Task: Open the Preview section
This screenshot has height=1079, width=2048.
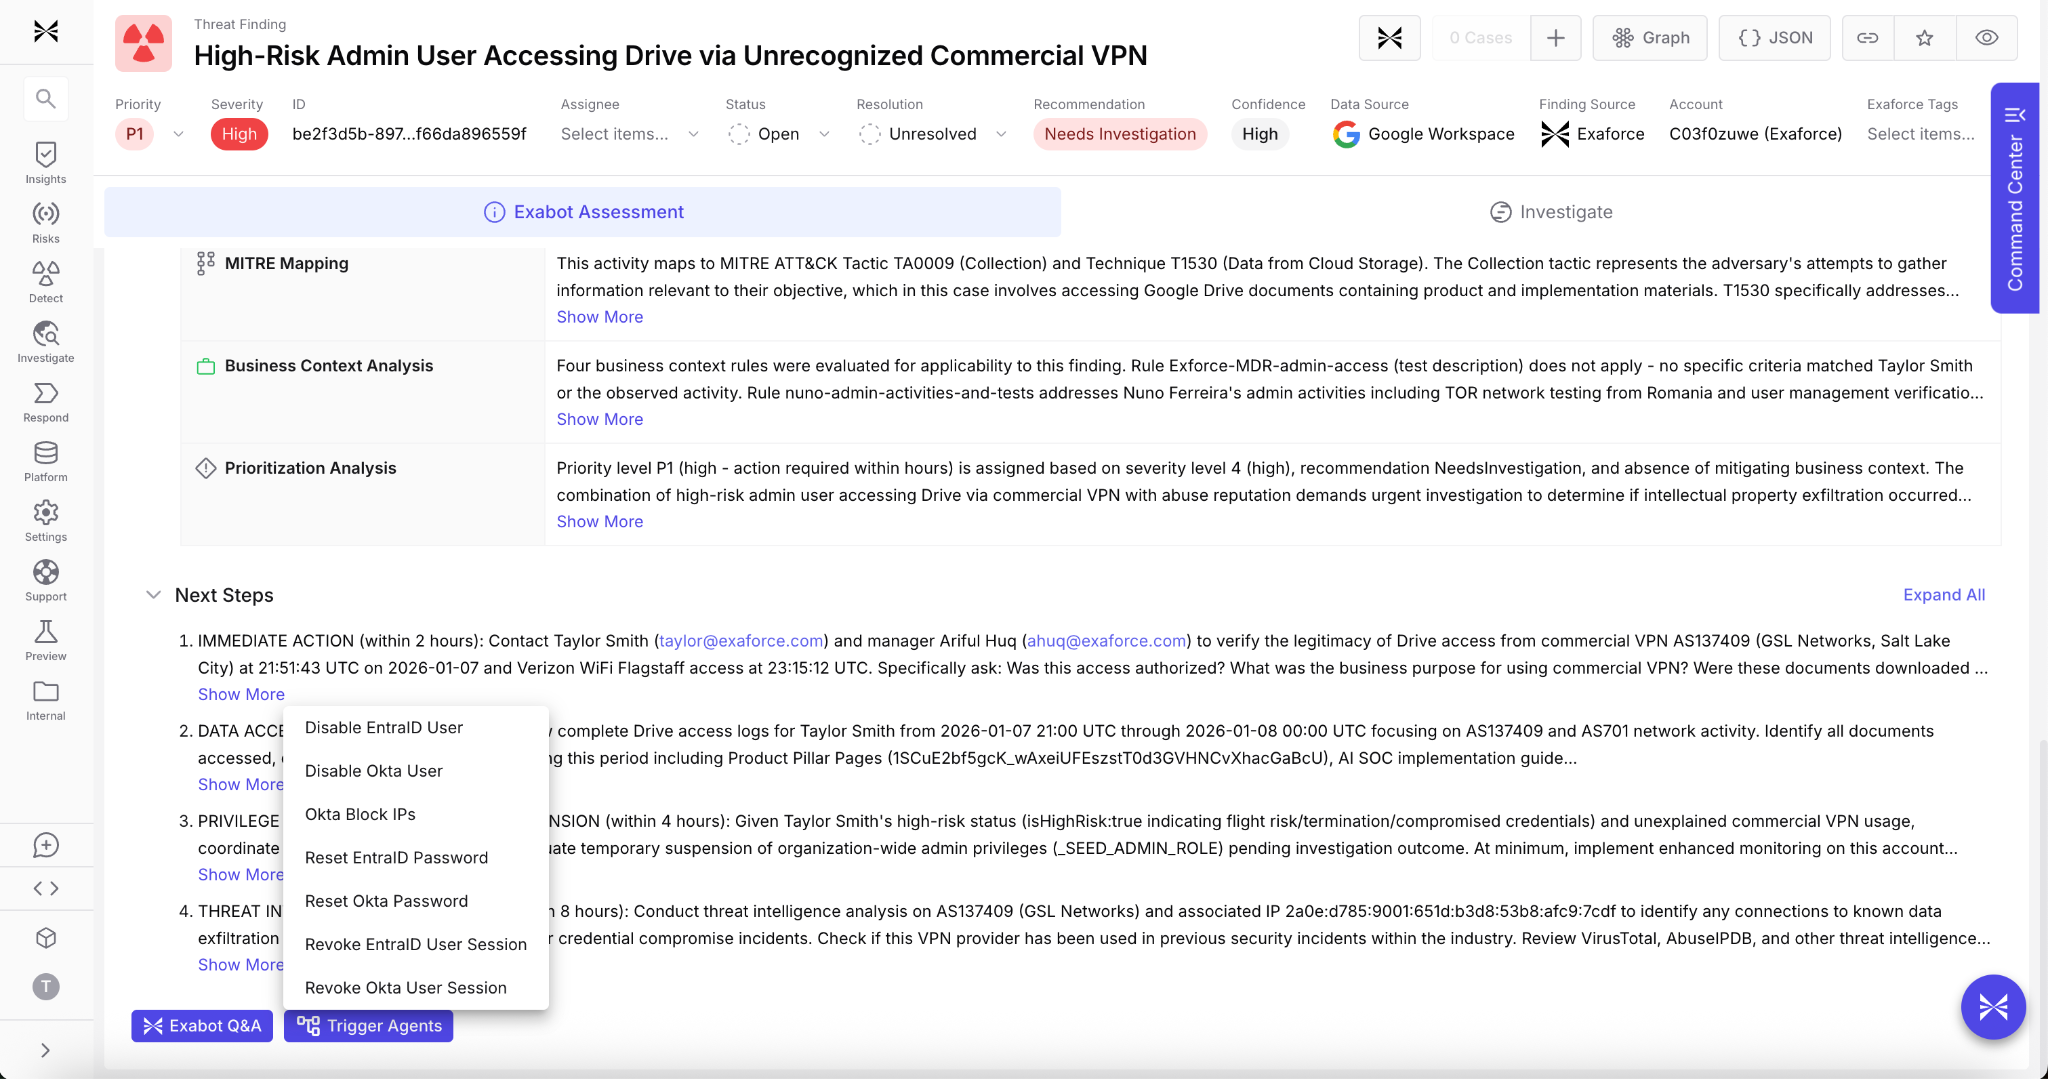Action: point(46,641)
